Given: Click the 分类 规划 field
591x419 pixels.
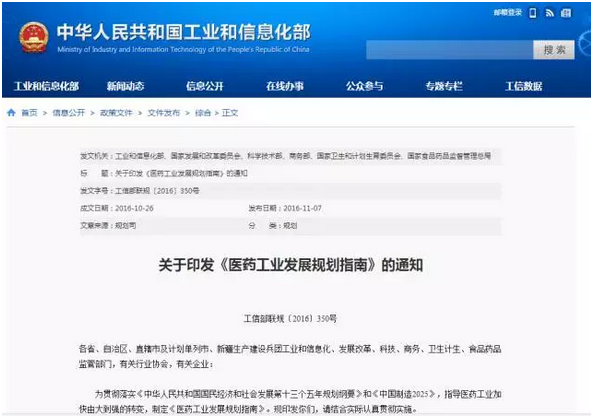Looking at the screenshot, I should point(273,225).
